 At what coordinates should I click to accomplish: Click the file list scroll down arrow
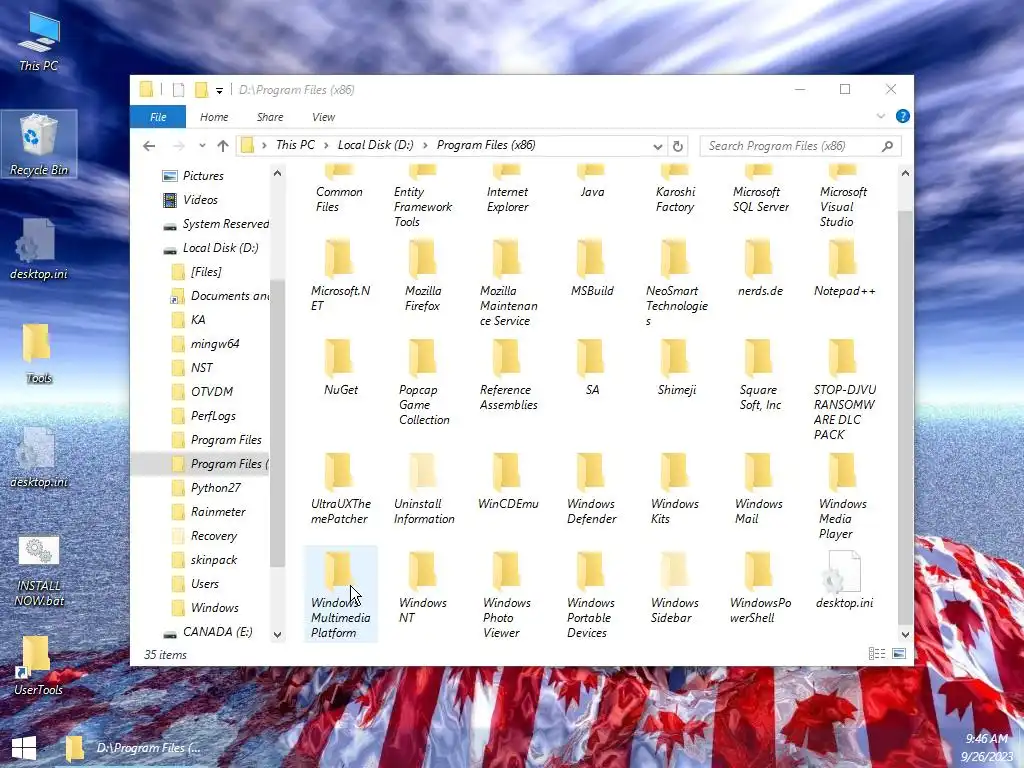(905, 634)
